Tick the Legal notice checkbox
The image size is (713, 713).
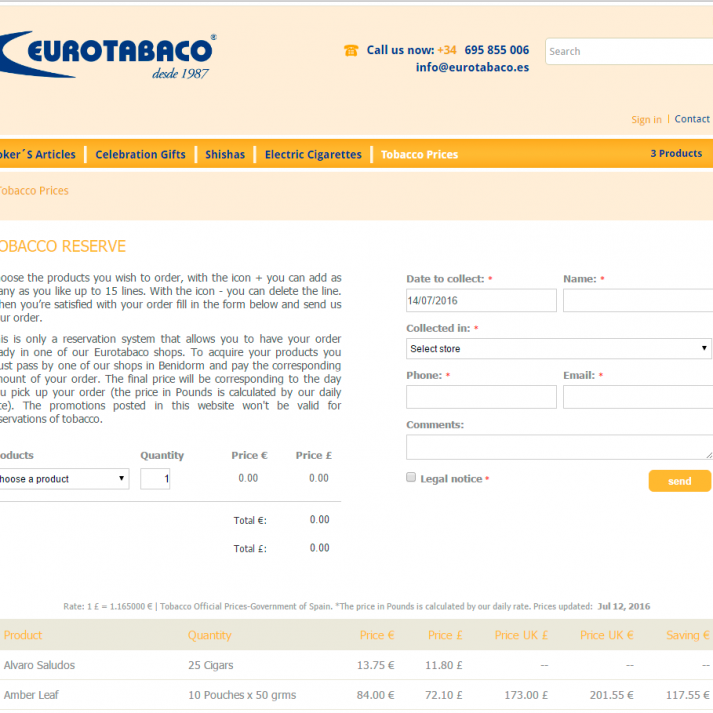point(411,477)
